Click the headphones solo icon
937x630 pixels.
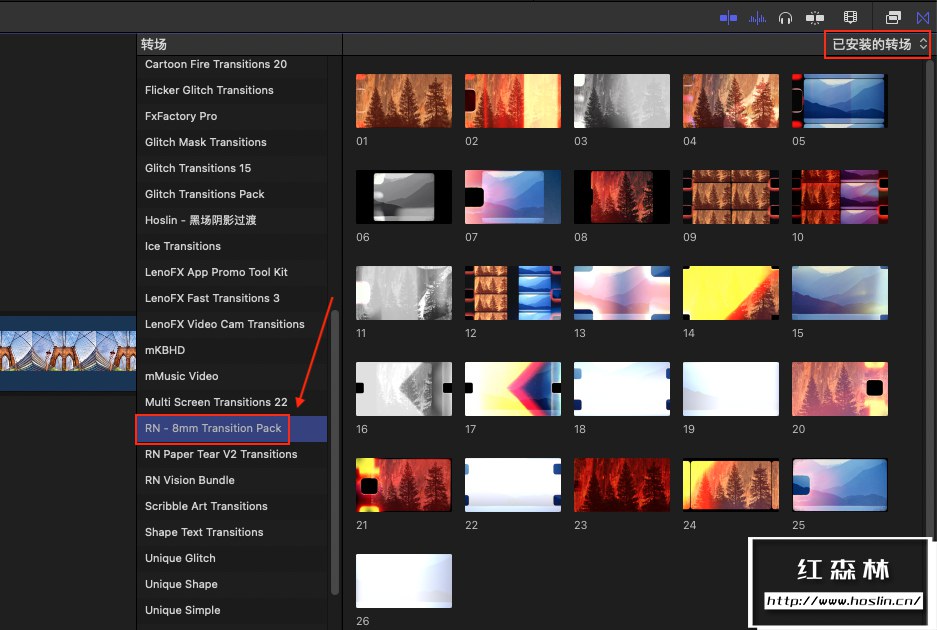(x=786, y=17)
